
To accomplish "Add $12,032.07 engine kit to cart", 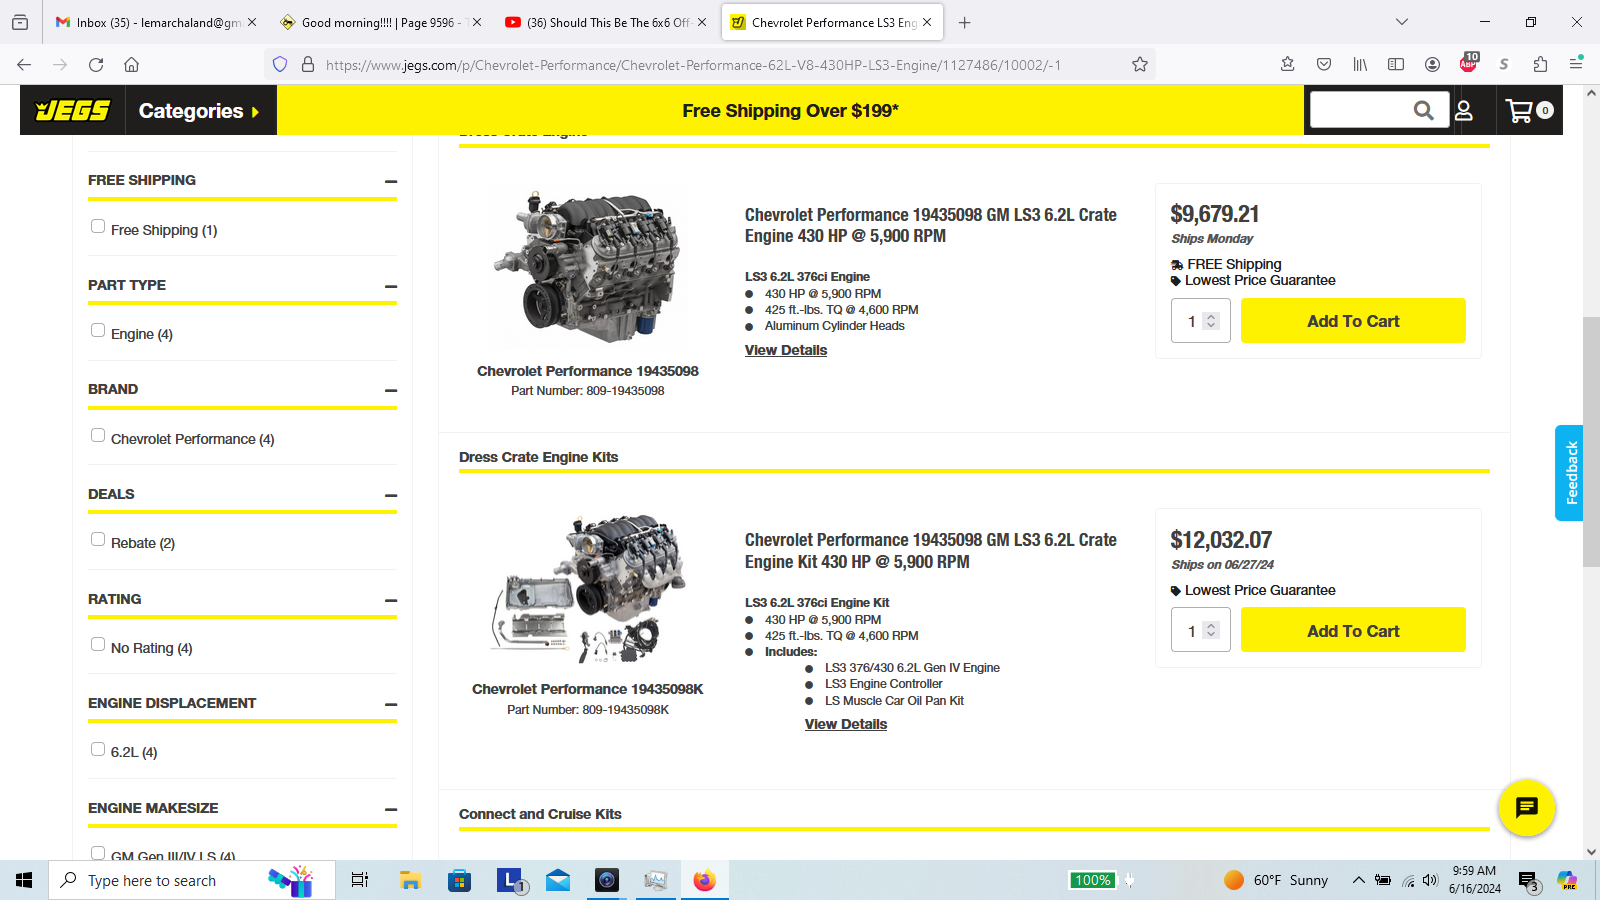I will [x=1353, y=630].
